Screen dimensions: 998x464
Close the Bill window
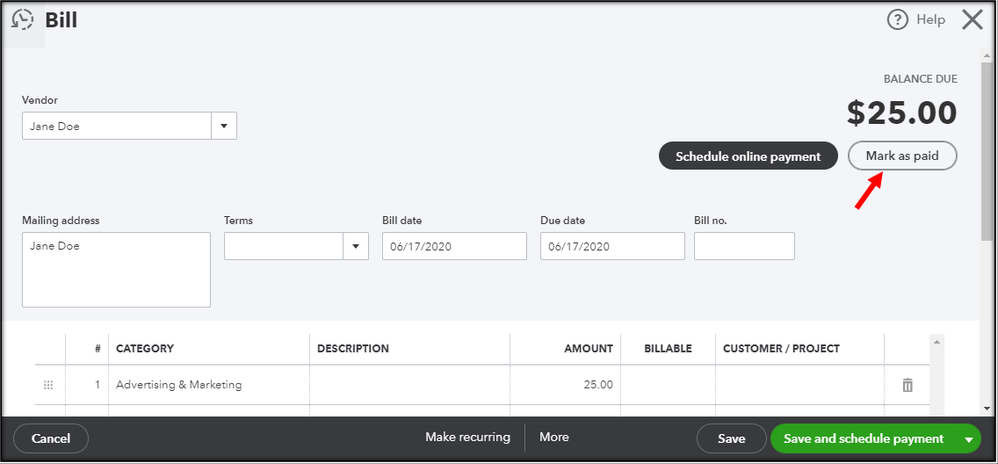pyautogui.click(x=971, y=20)
